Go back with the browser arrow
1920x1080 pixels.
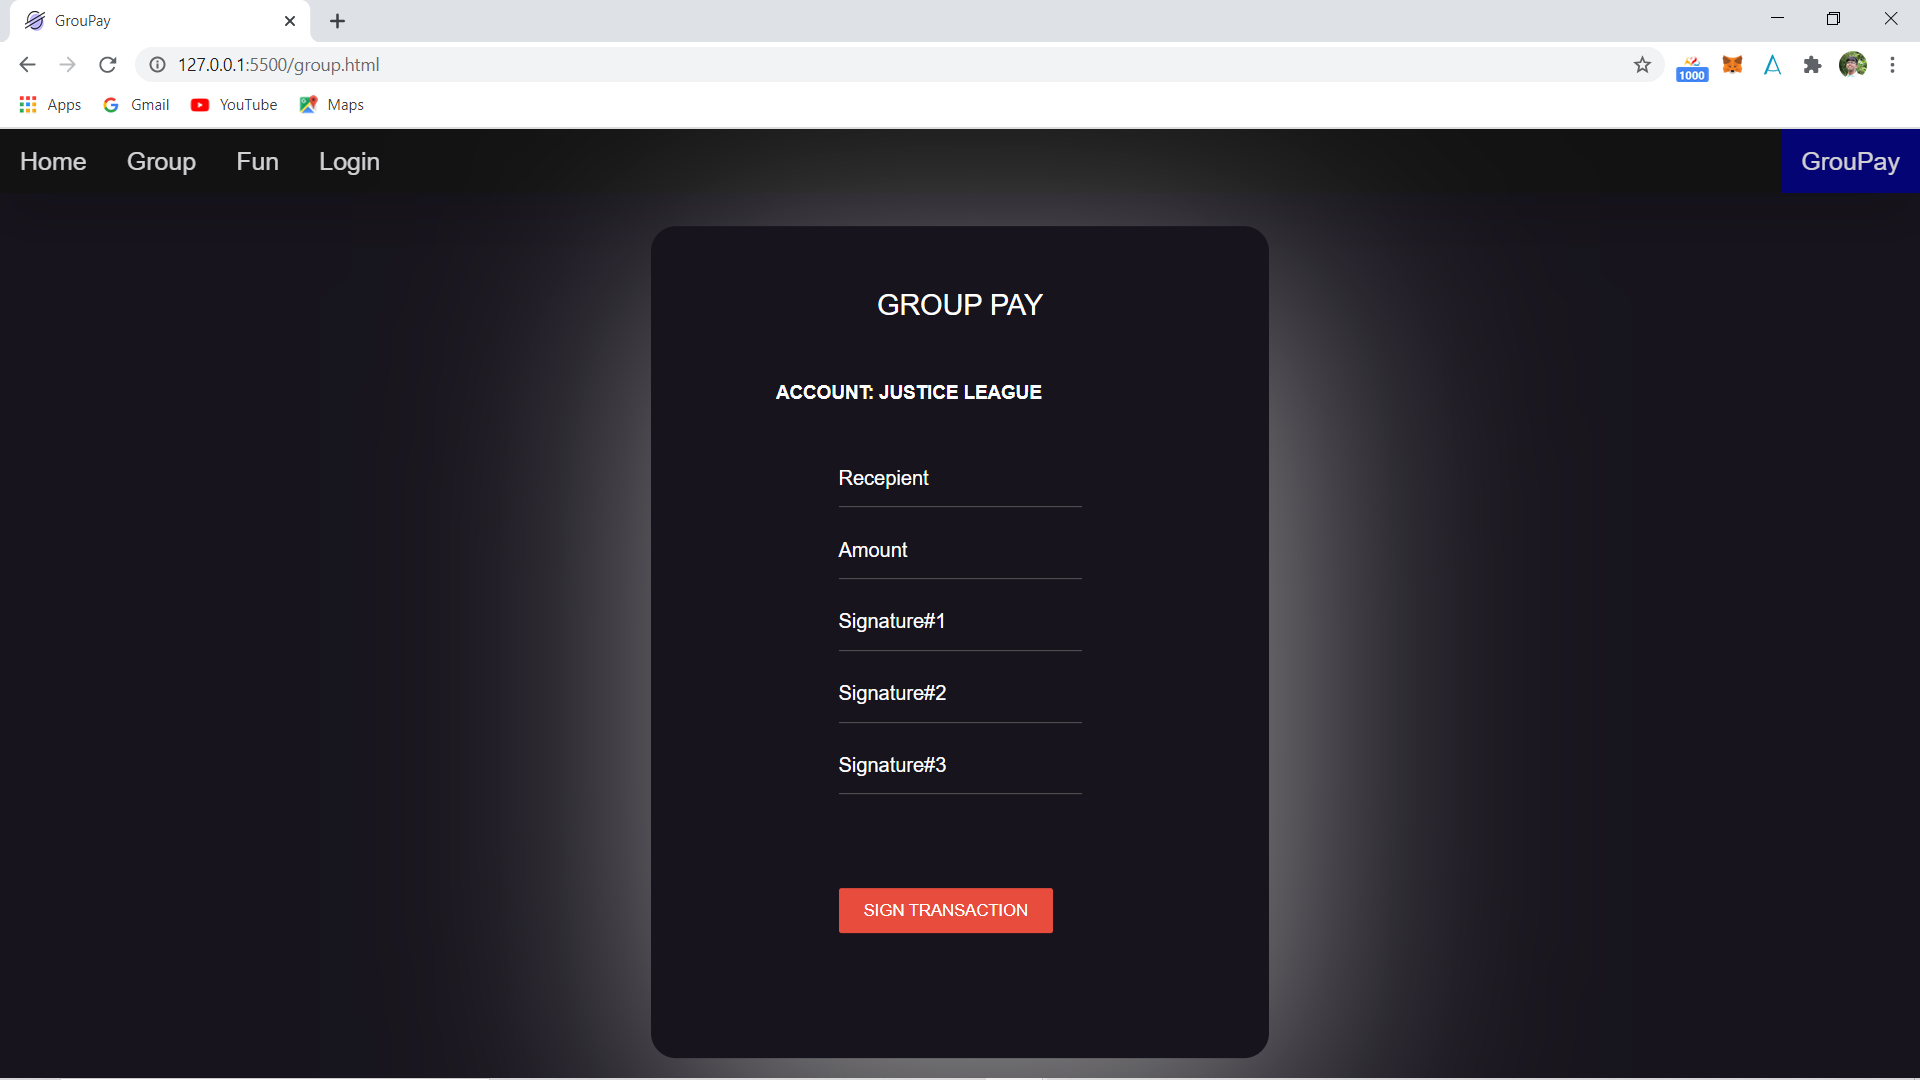(x=27, y=65)
